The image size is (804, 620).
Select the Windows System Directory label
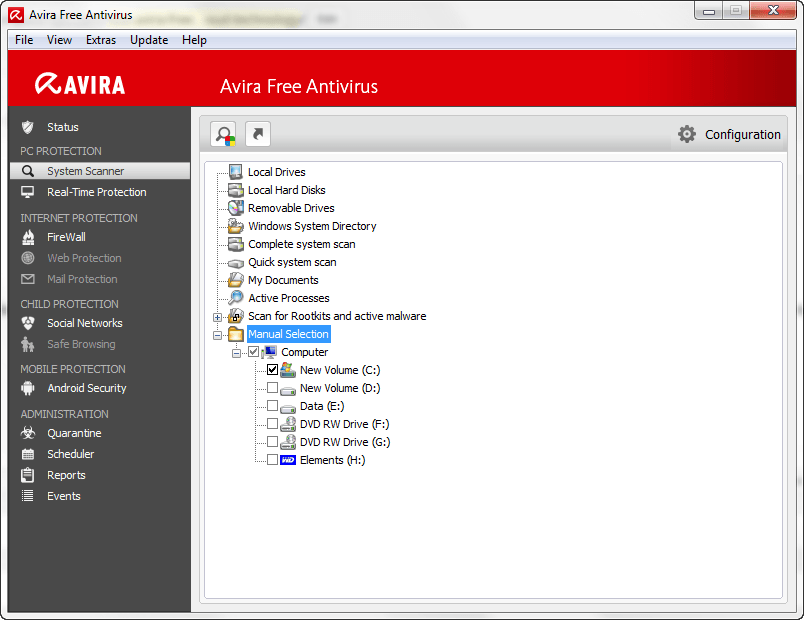(x=312, y=226)
